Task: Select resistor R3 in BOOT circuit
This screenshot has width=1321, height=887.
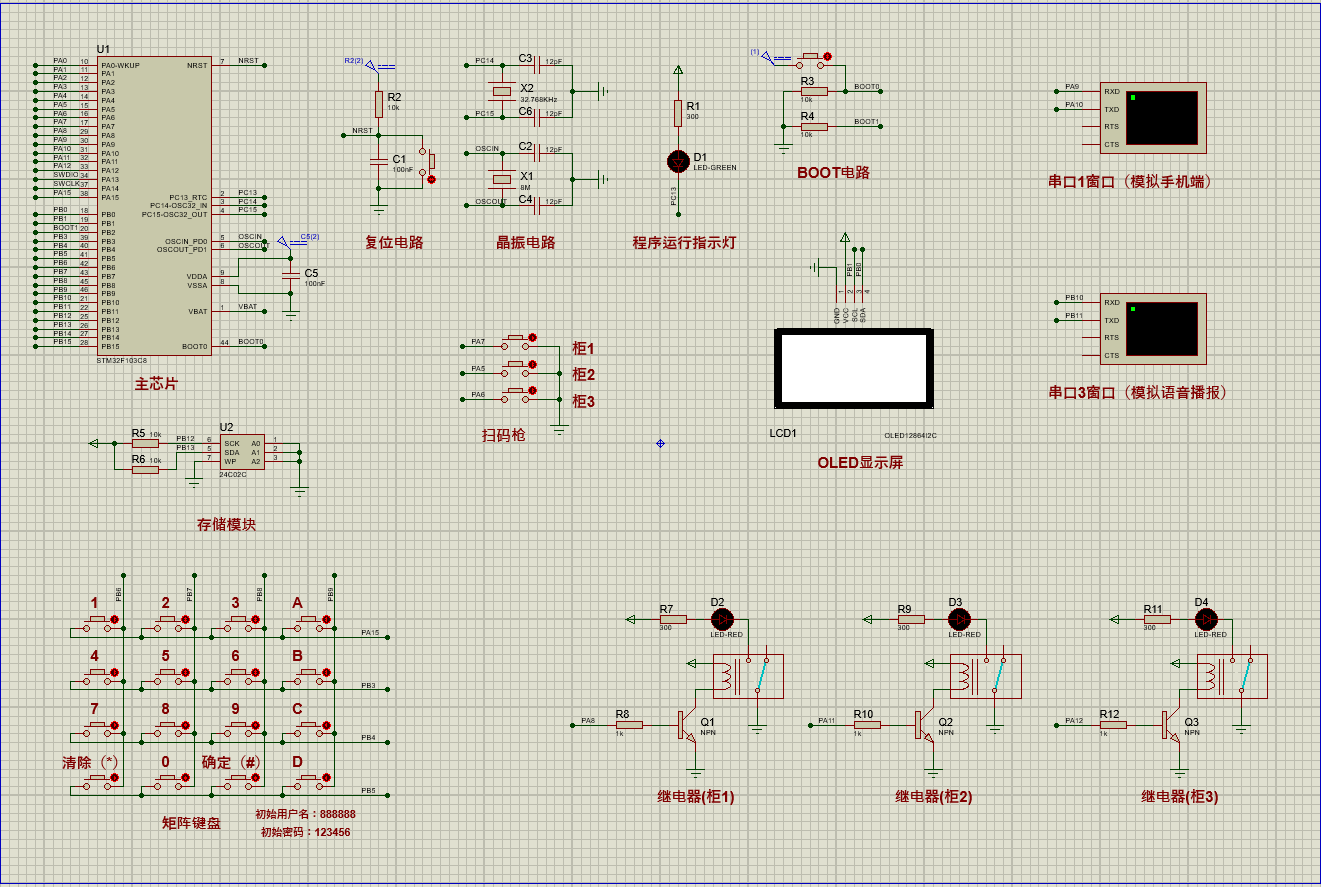Action: pyautogui.click(x=815, y=91)
